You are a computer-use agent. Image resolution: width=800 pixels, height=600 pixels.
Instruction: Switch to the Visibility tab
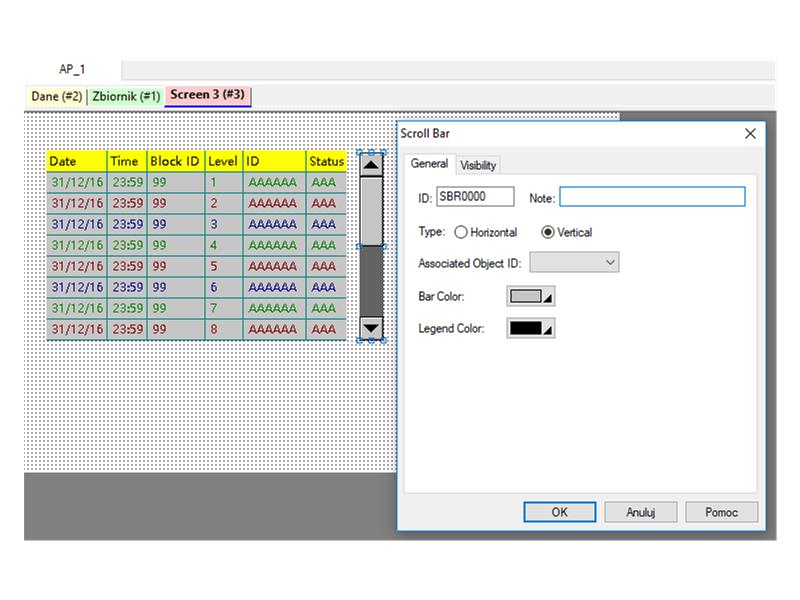click(x=478, y=165)
